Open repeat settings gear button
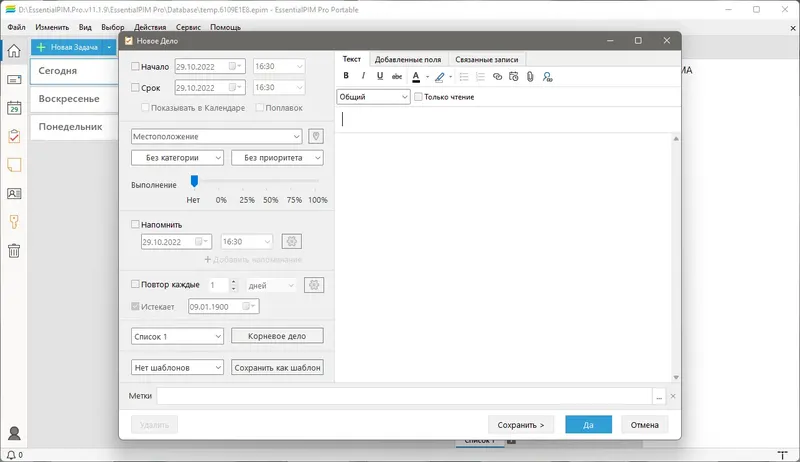Screen dimensions: 800x462 314,285
